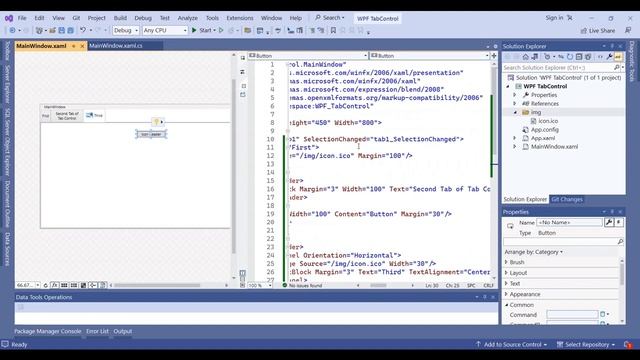Open the Analyze menu
This screenshot has width=640, height=360.
188,18
